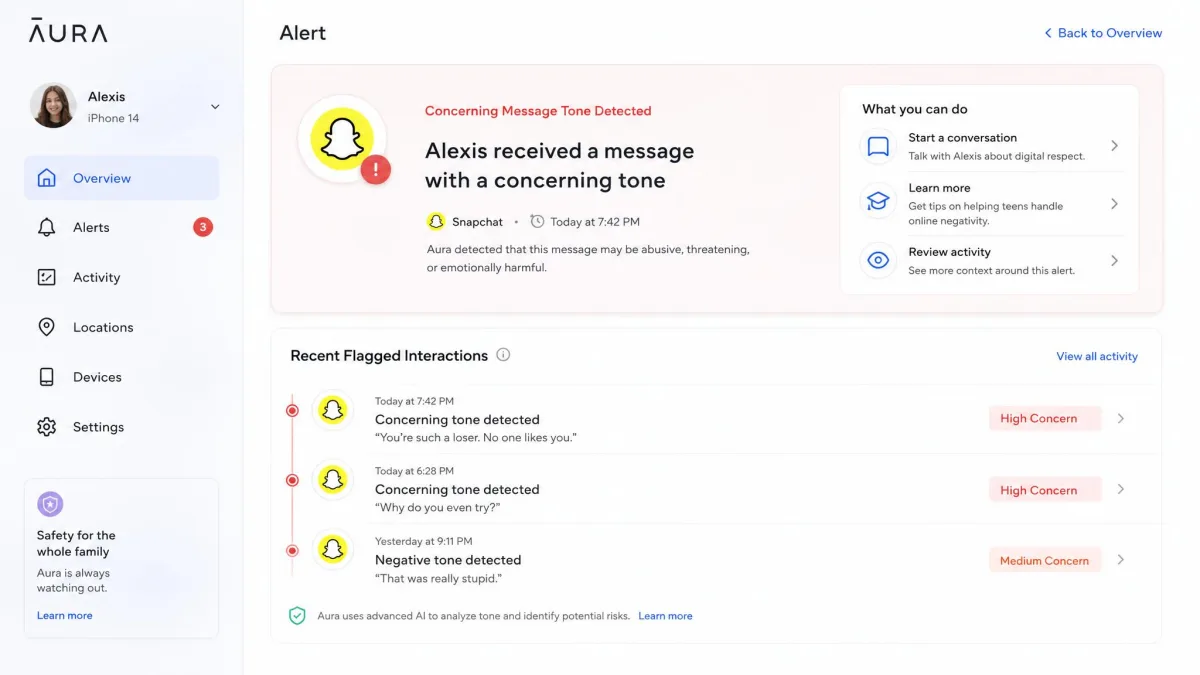1200x675 pixels.
Task: Open the Activity menu item
Action: point(121,277)
